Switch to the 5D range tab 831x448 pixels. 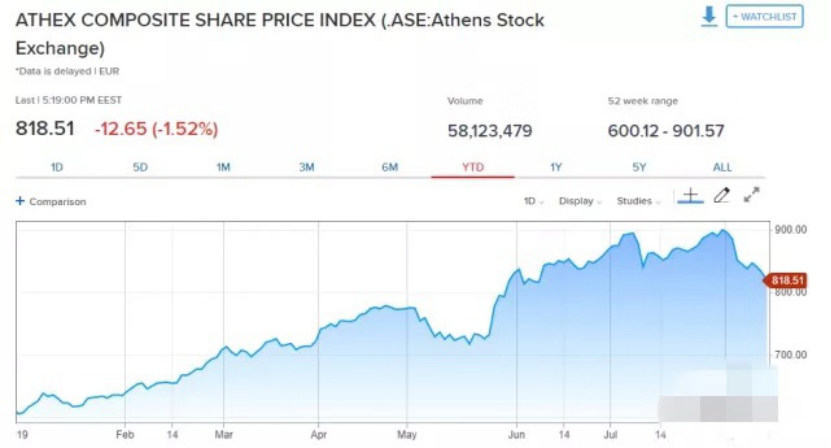point(140,167)
